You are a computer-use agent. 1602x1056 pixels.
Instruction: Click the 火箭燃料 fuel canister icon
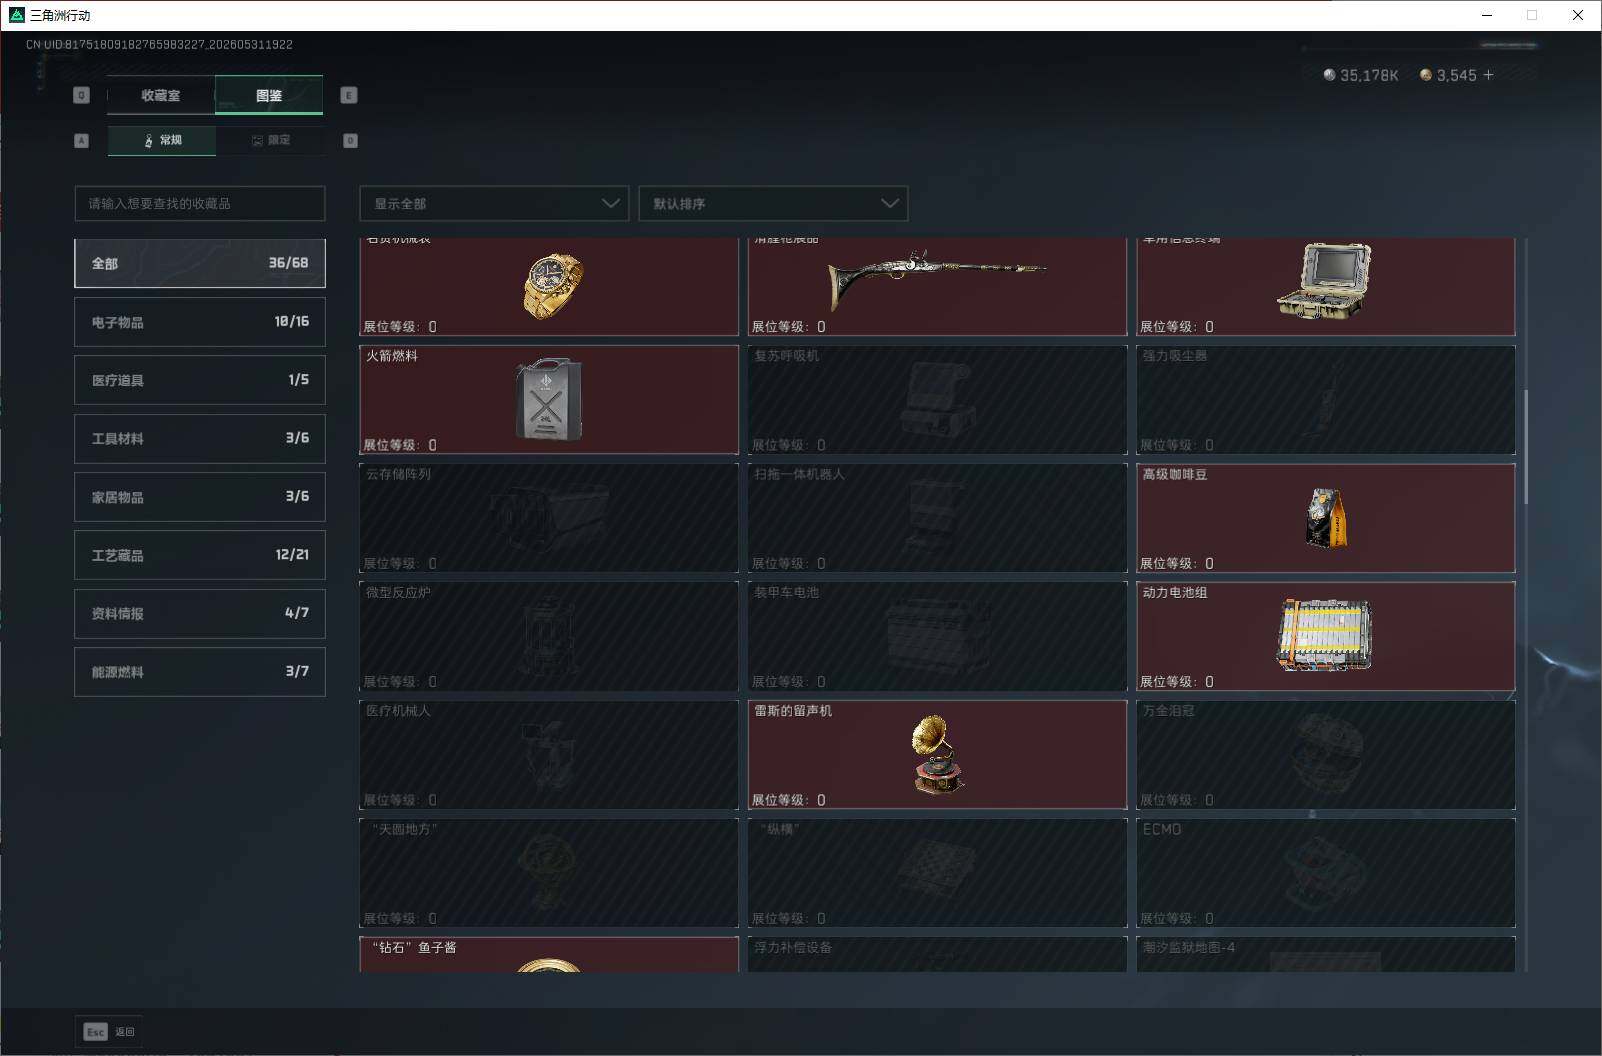[x=548, y=400]
